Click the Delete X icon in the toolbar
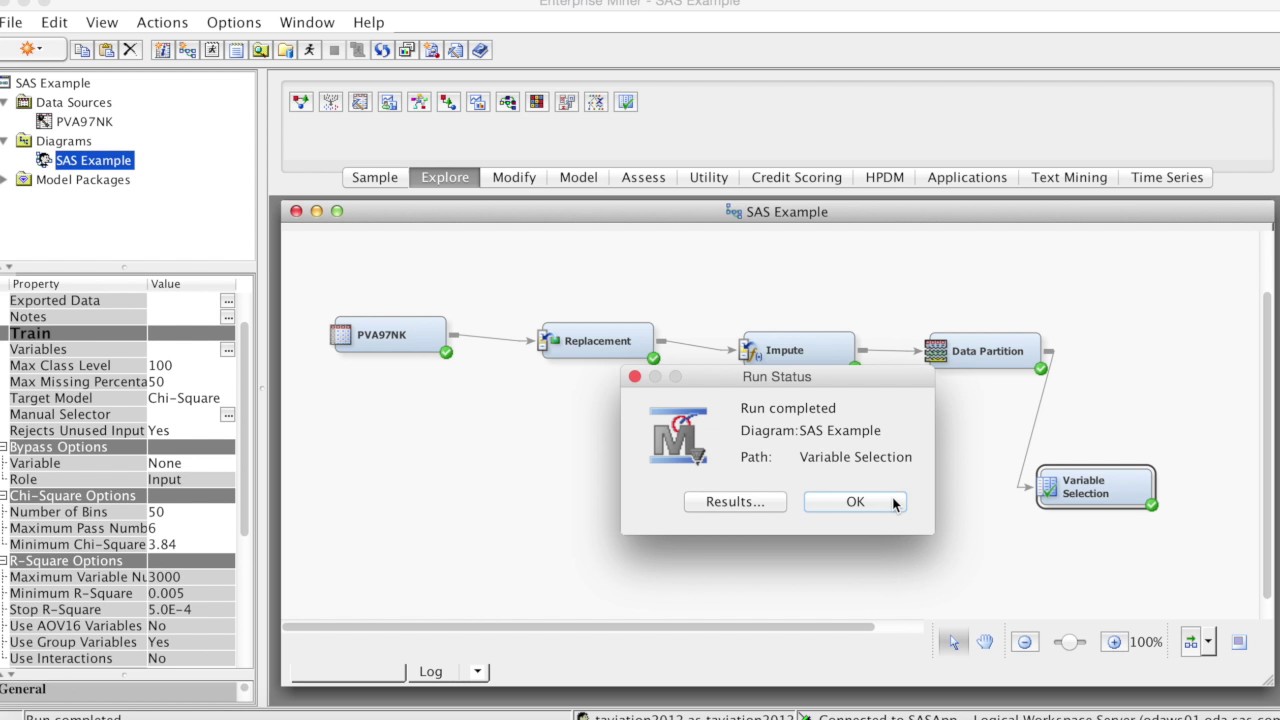Viewport: 1280px width, 720px height. coord(130,50)
